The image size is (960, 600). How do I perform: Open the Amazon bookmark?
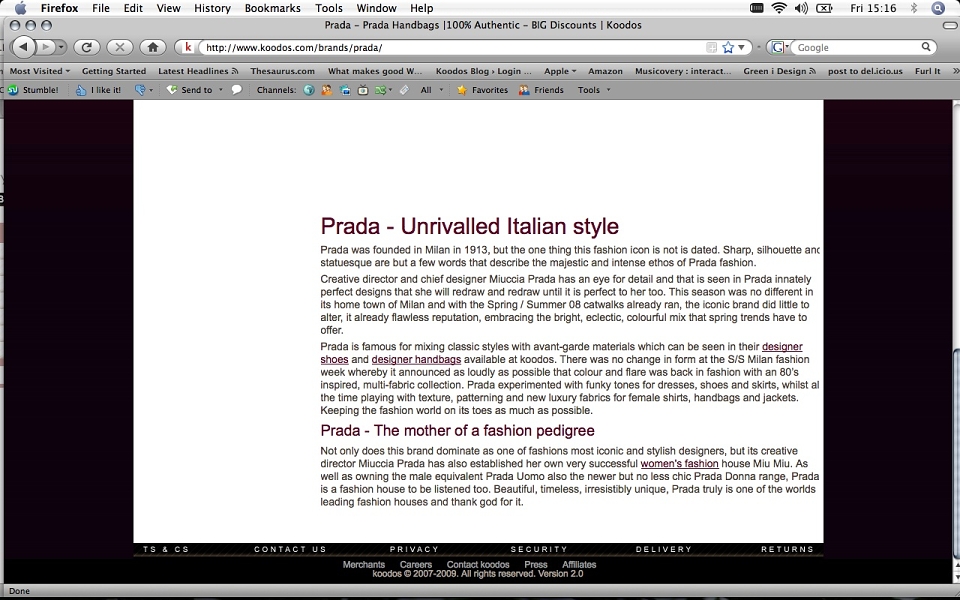[x=606, y=71]
